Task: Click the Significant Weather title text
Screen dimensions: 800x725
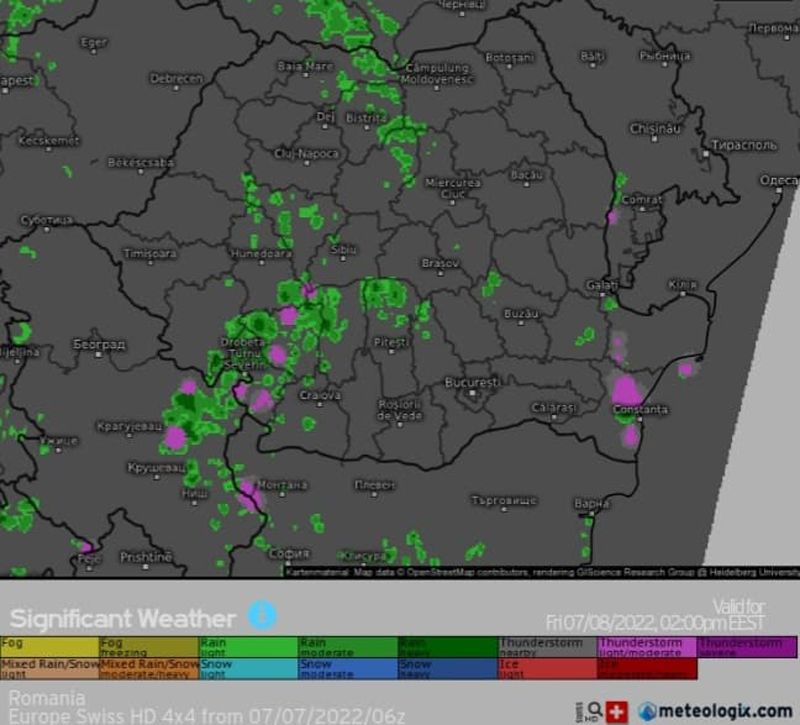Action: coord(123,618)
